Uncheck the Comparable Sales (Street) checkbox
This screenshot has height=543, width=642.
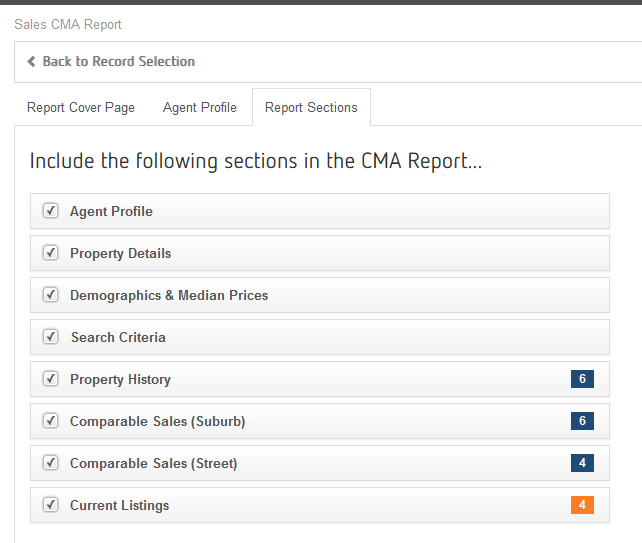tap(50, 463)
